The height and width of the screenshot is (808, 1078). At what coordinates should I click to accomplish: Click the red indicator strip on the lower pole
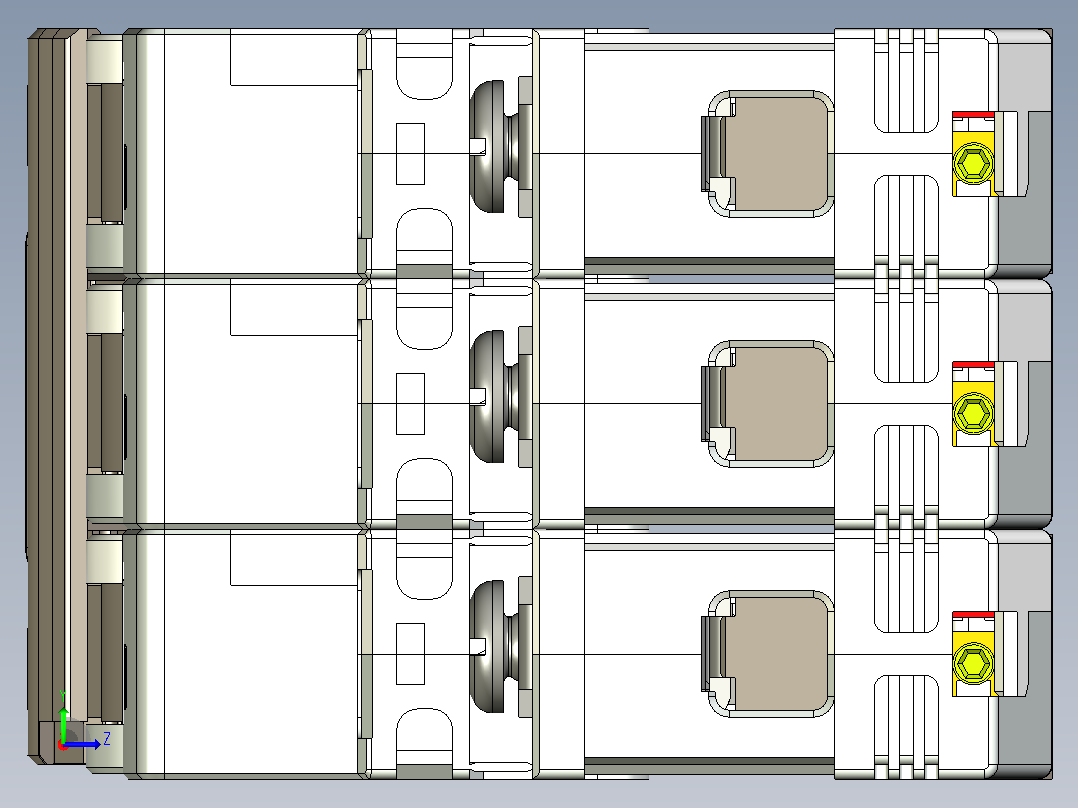point(973,614)
